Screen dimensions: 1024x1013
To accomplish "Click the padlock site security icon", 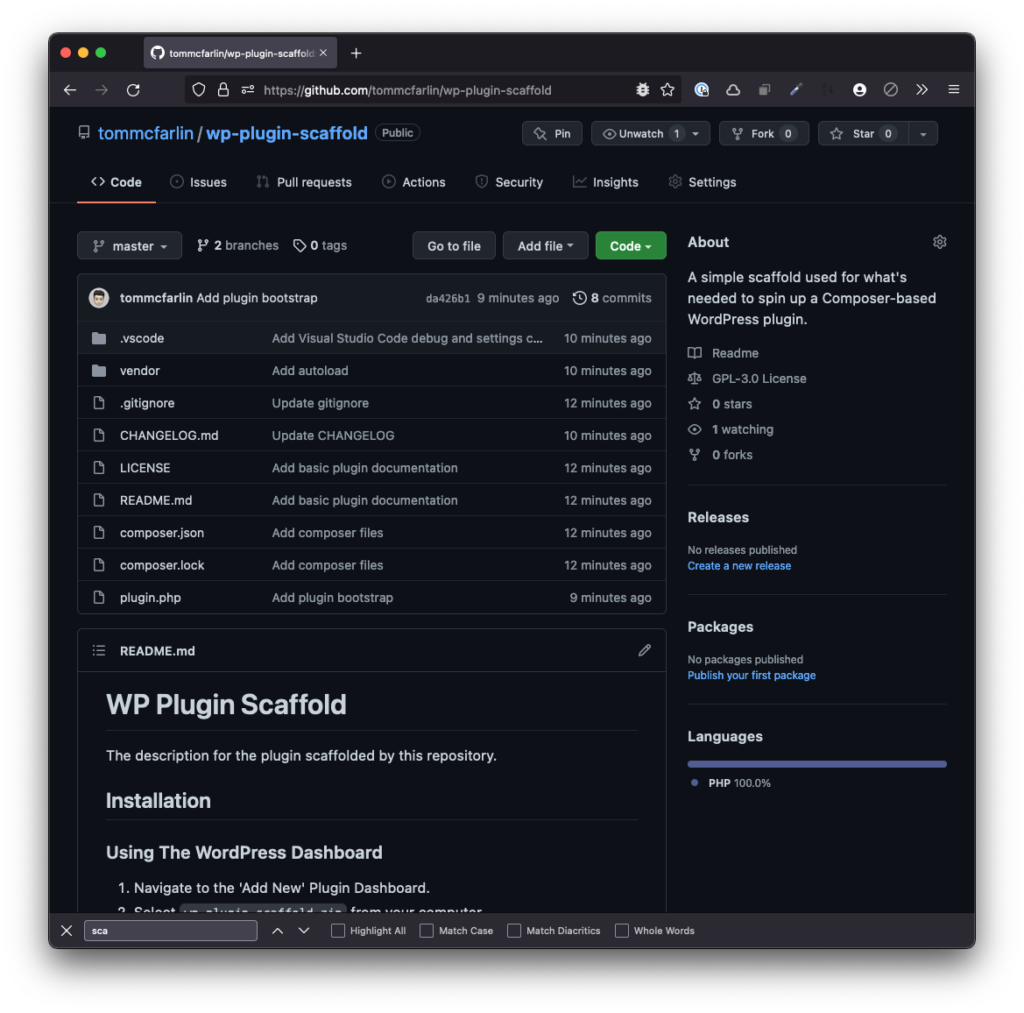I will click(x=223, y=90).
